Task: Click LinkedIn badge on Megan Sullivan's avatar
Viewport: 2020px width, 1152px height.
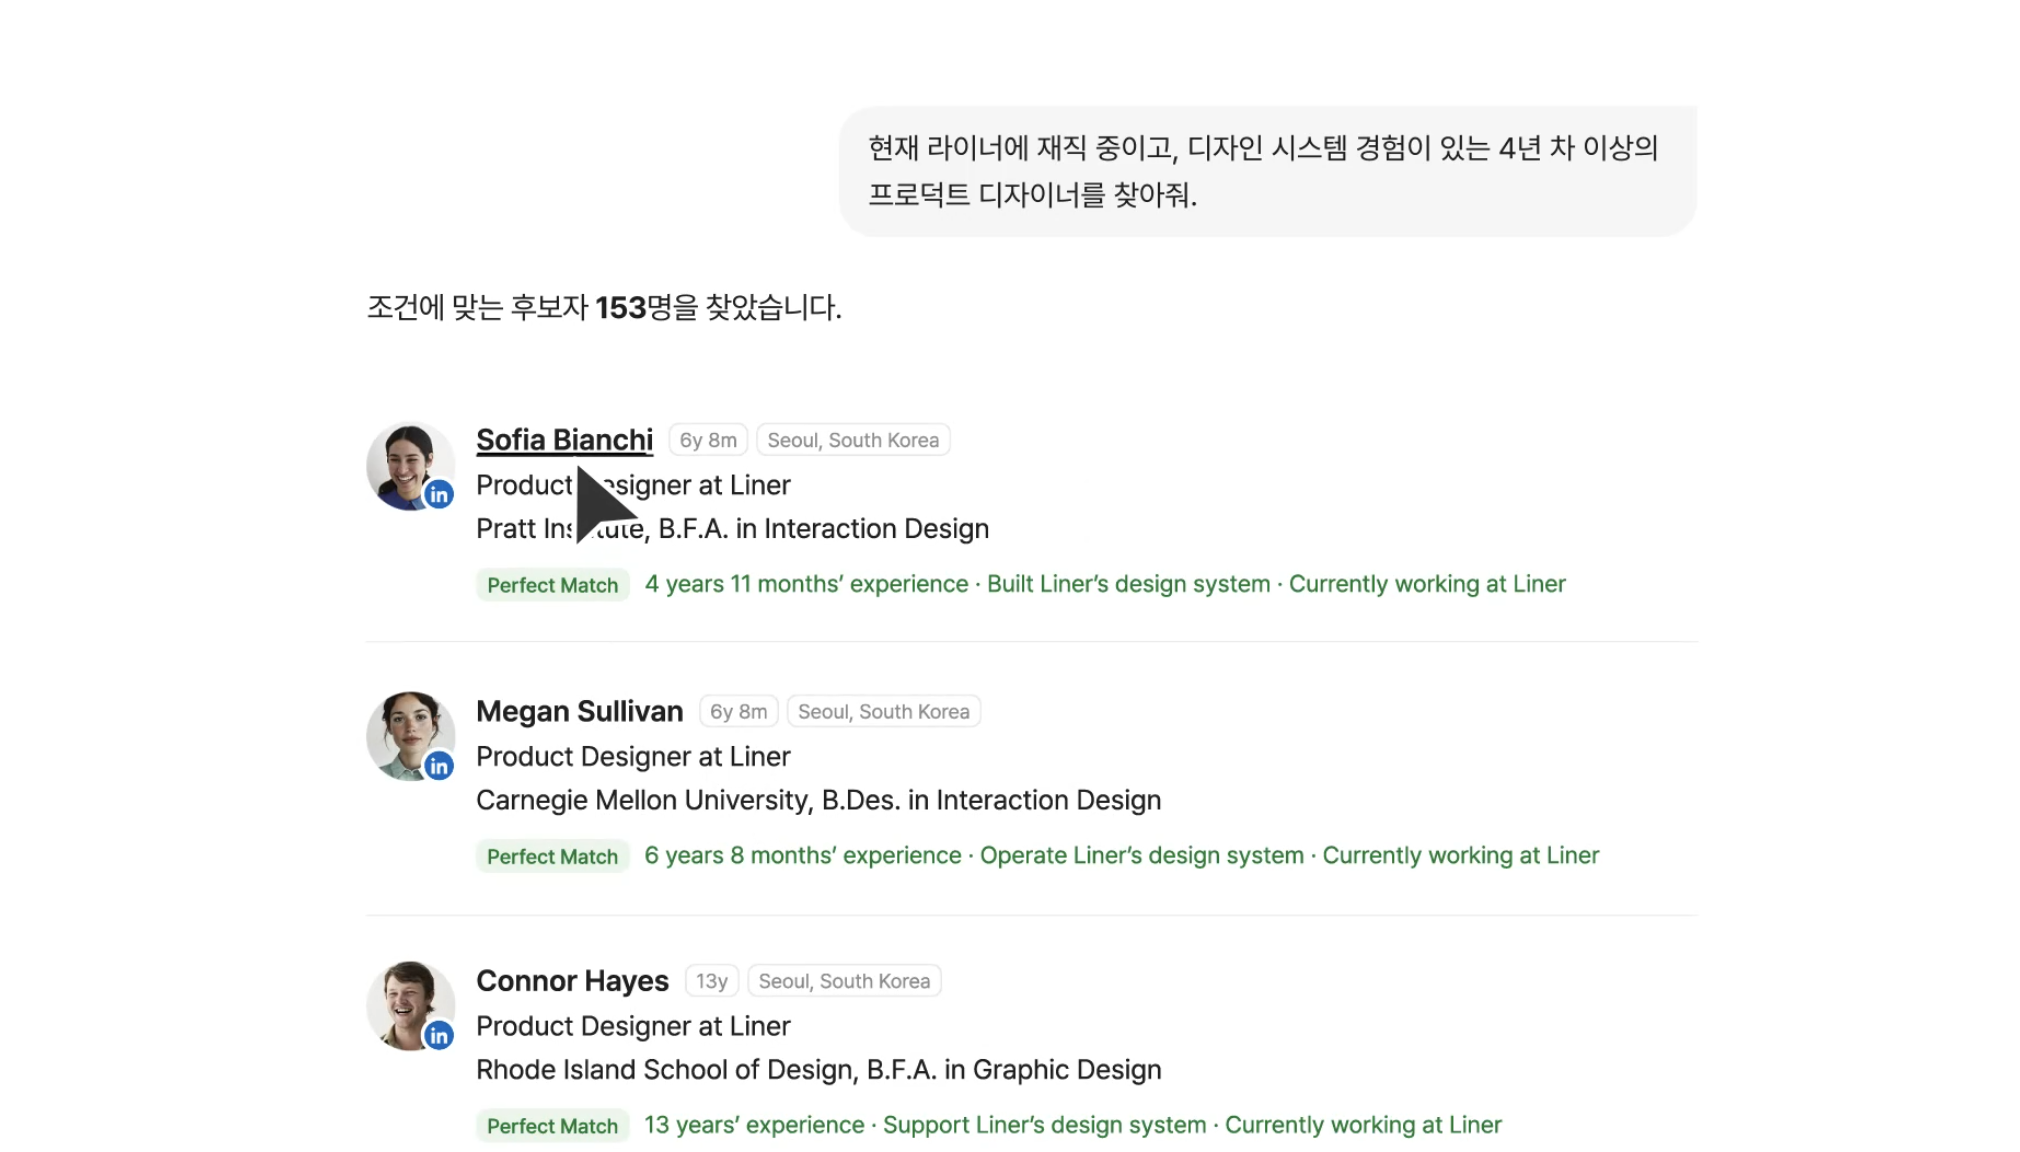Action: (438, 766)
